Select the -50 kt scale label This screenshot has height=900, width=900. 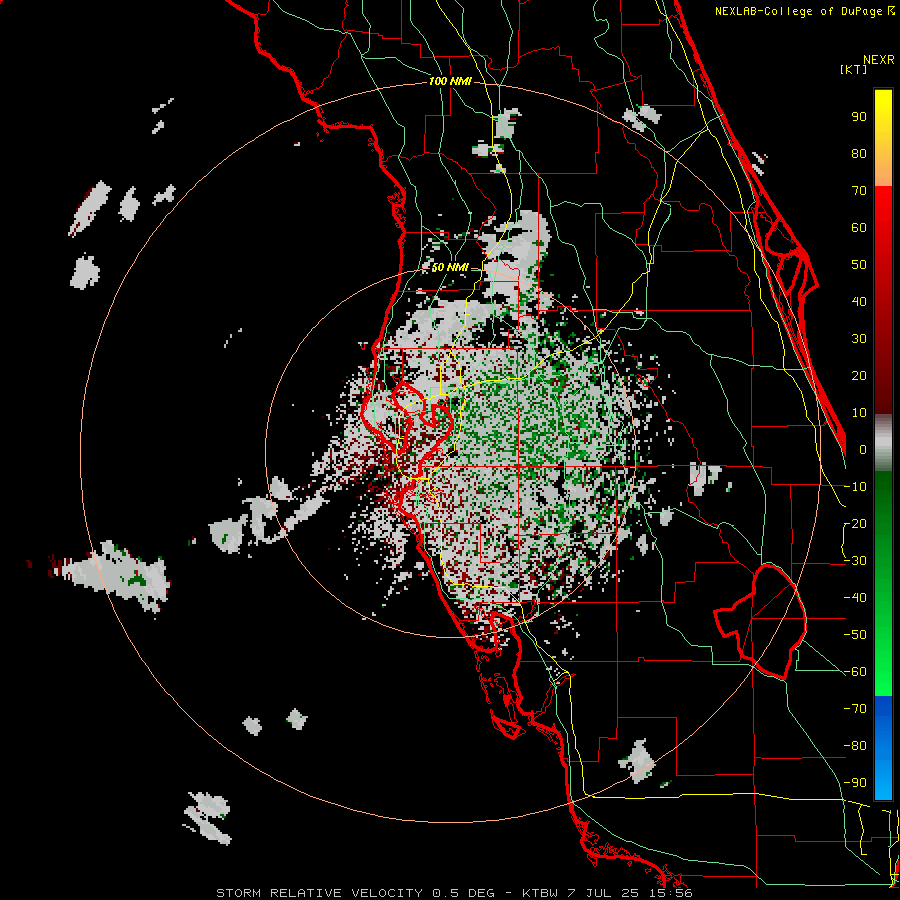point(855,635)
